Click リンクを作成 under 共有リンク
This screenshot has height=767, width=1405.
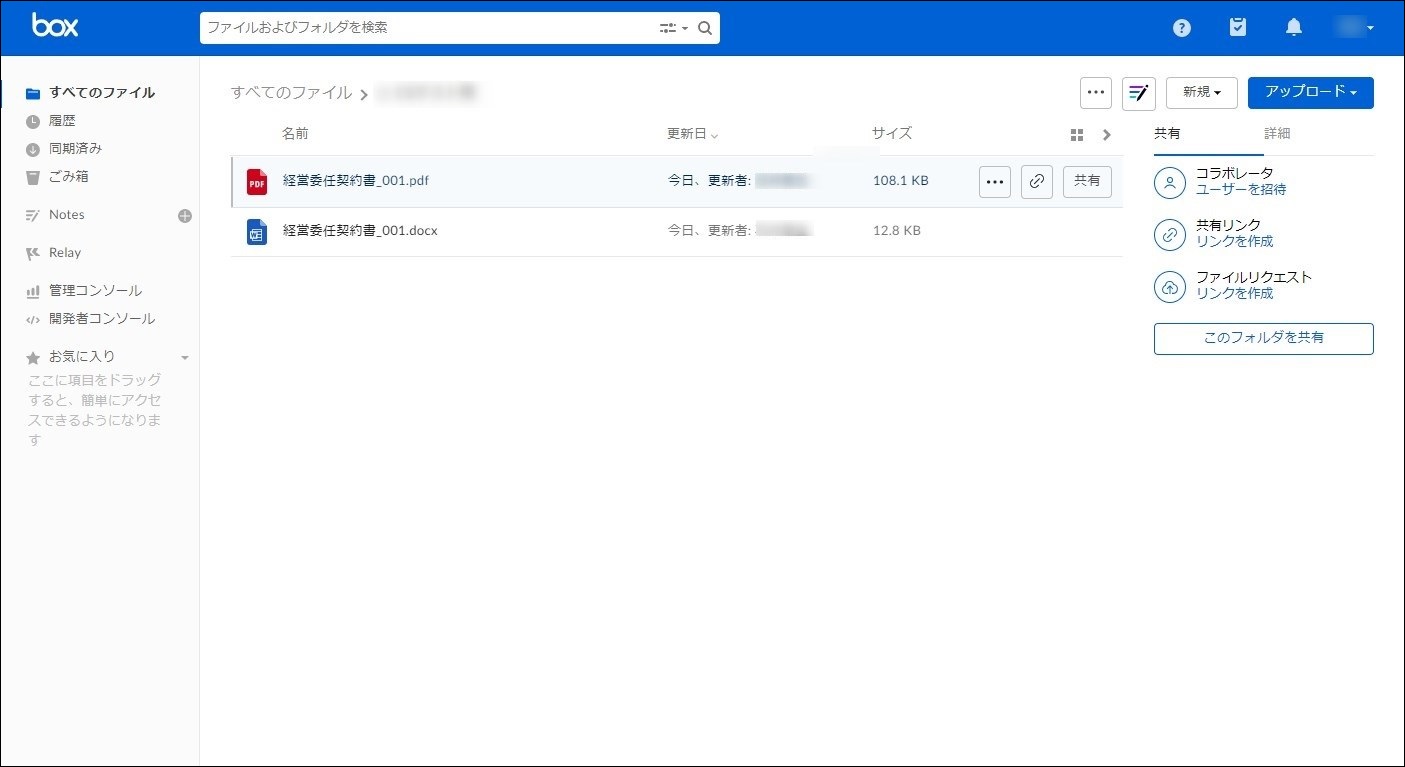coord(1235,242)
